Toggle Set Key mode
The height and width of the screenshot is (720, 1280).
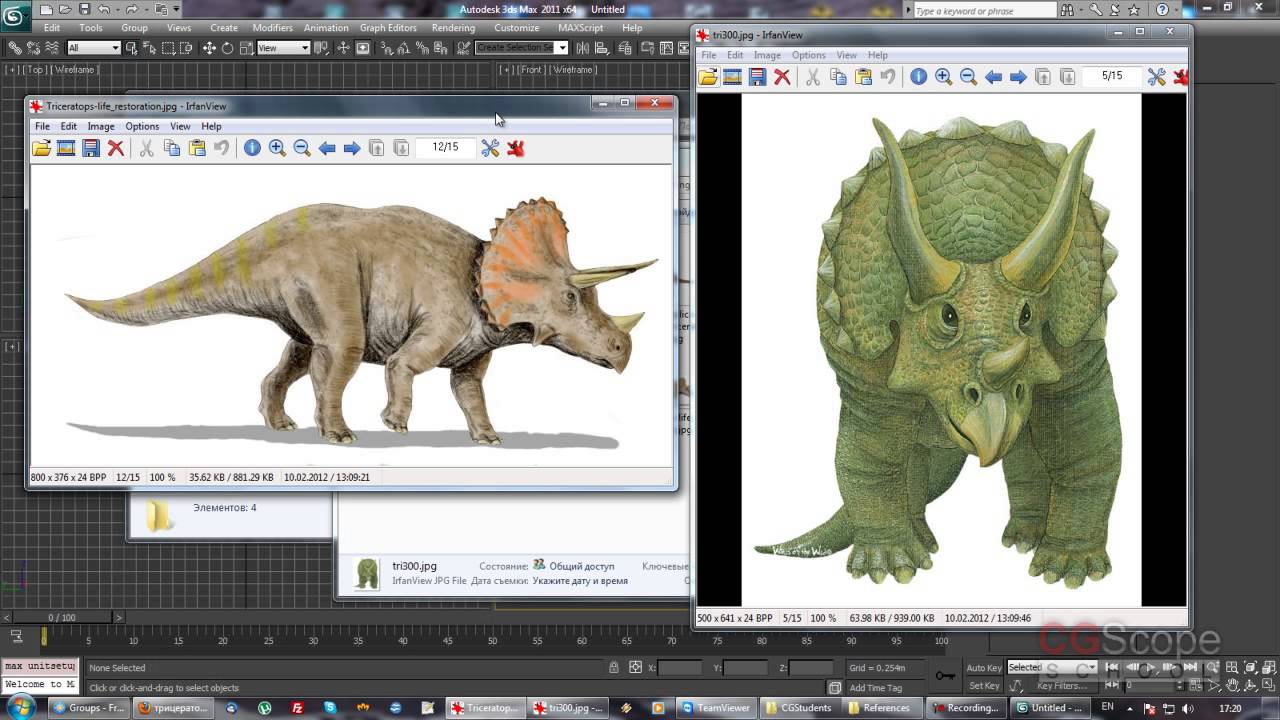[984, 686]
